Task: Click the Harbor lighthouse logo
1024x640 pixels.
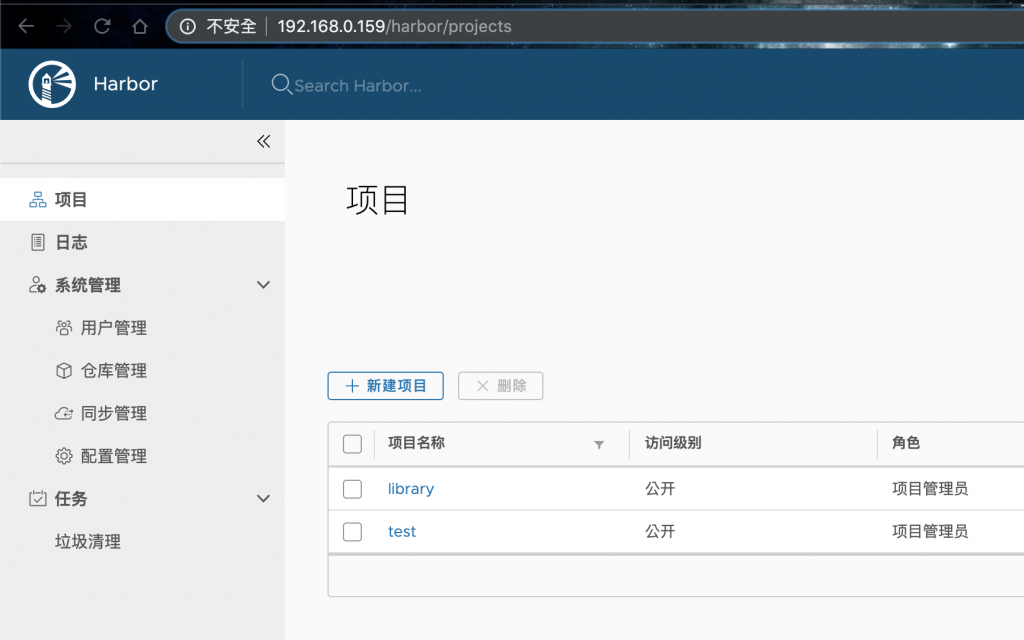Action: coord(52,84)
